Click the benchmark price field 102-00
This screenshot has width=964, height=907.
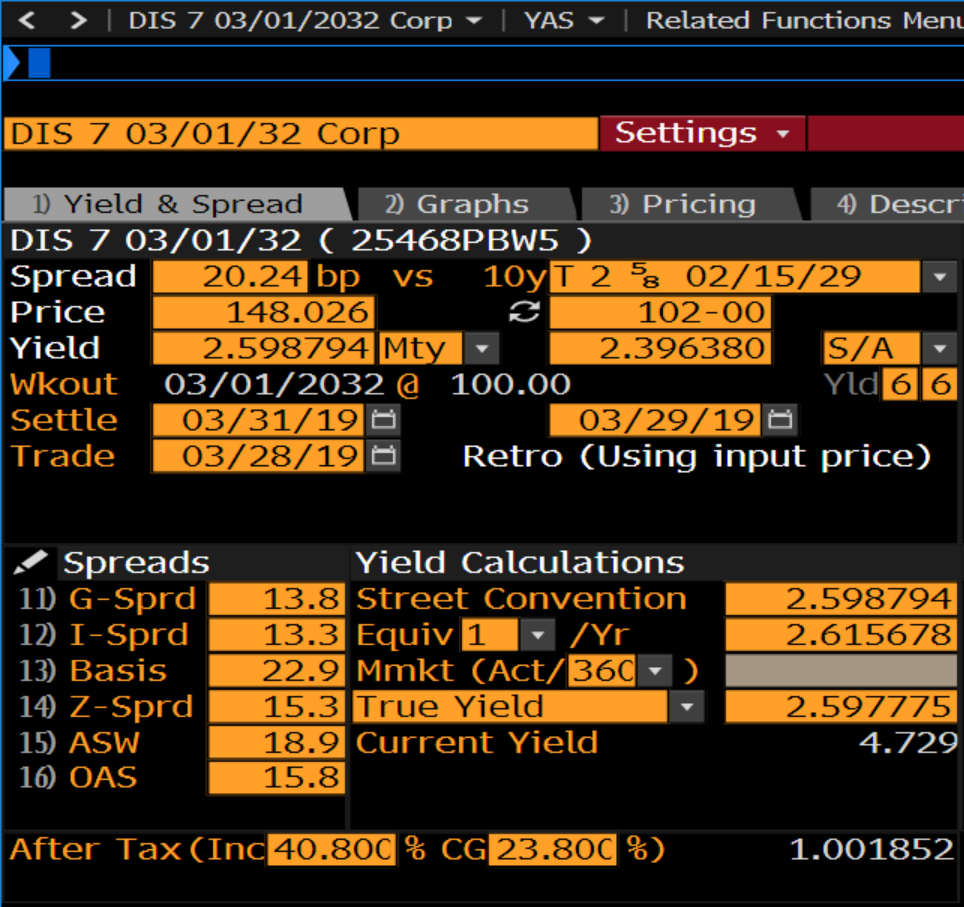[660, 312]
